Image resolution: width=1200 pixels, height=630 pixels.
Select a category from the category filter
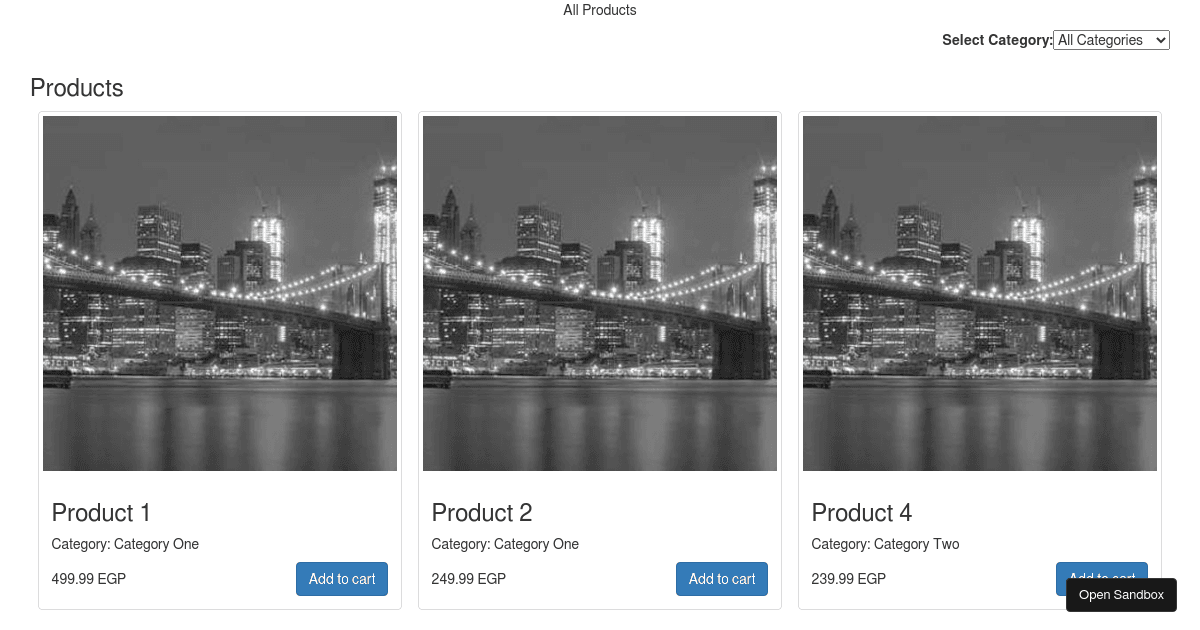coord(1111,40)
